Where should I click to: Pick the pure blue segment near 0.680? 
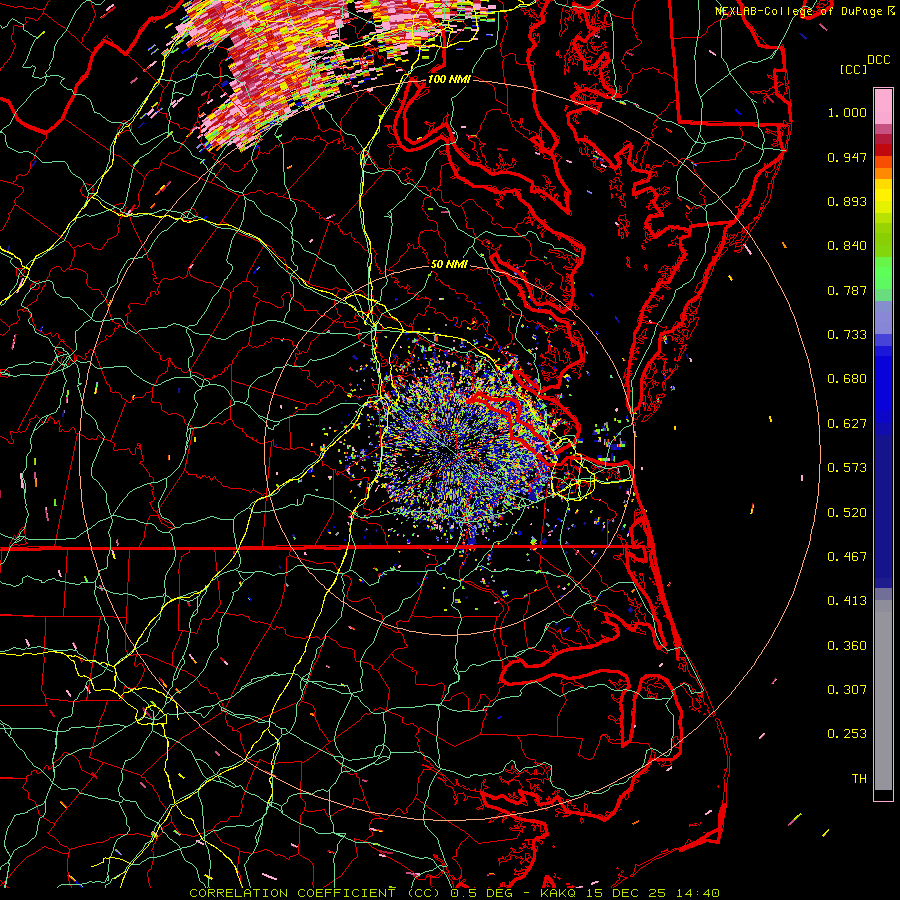tap(883, 385)
